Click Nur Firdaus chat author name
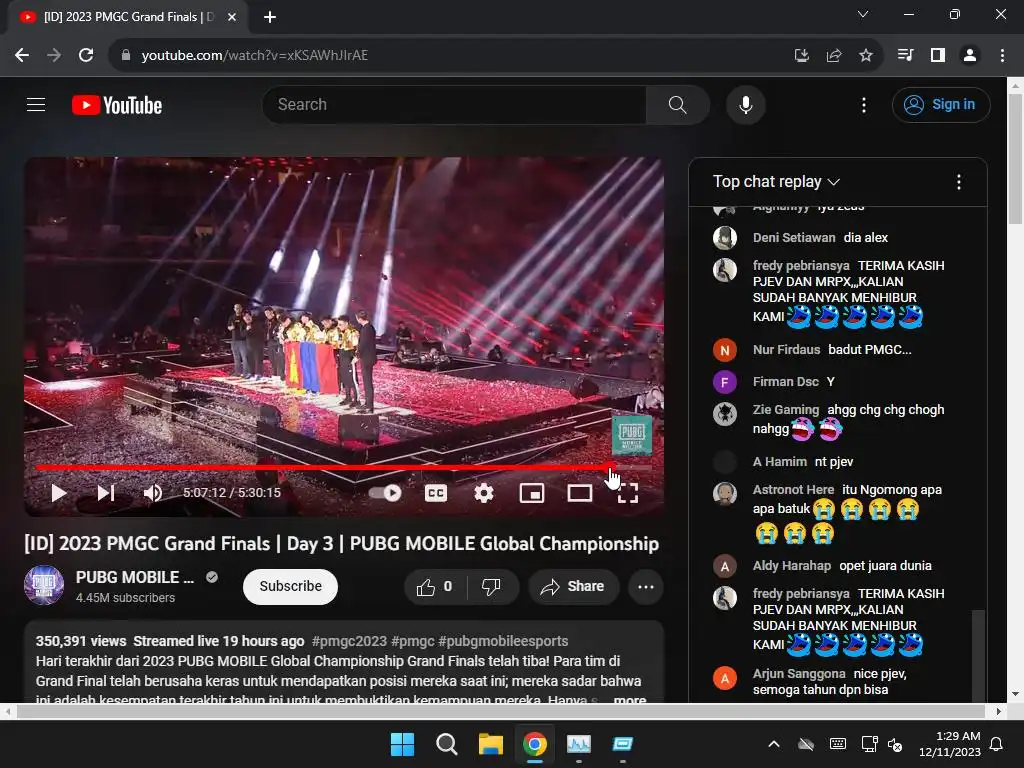The image size is (1024, 768). (x=786, y=349)
